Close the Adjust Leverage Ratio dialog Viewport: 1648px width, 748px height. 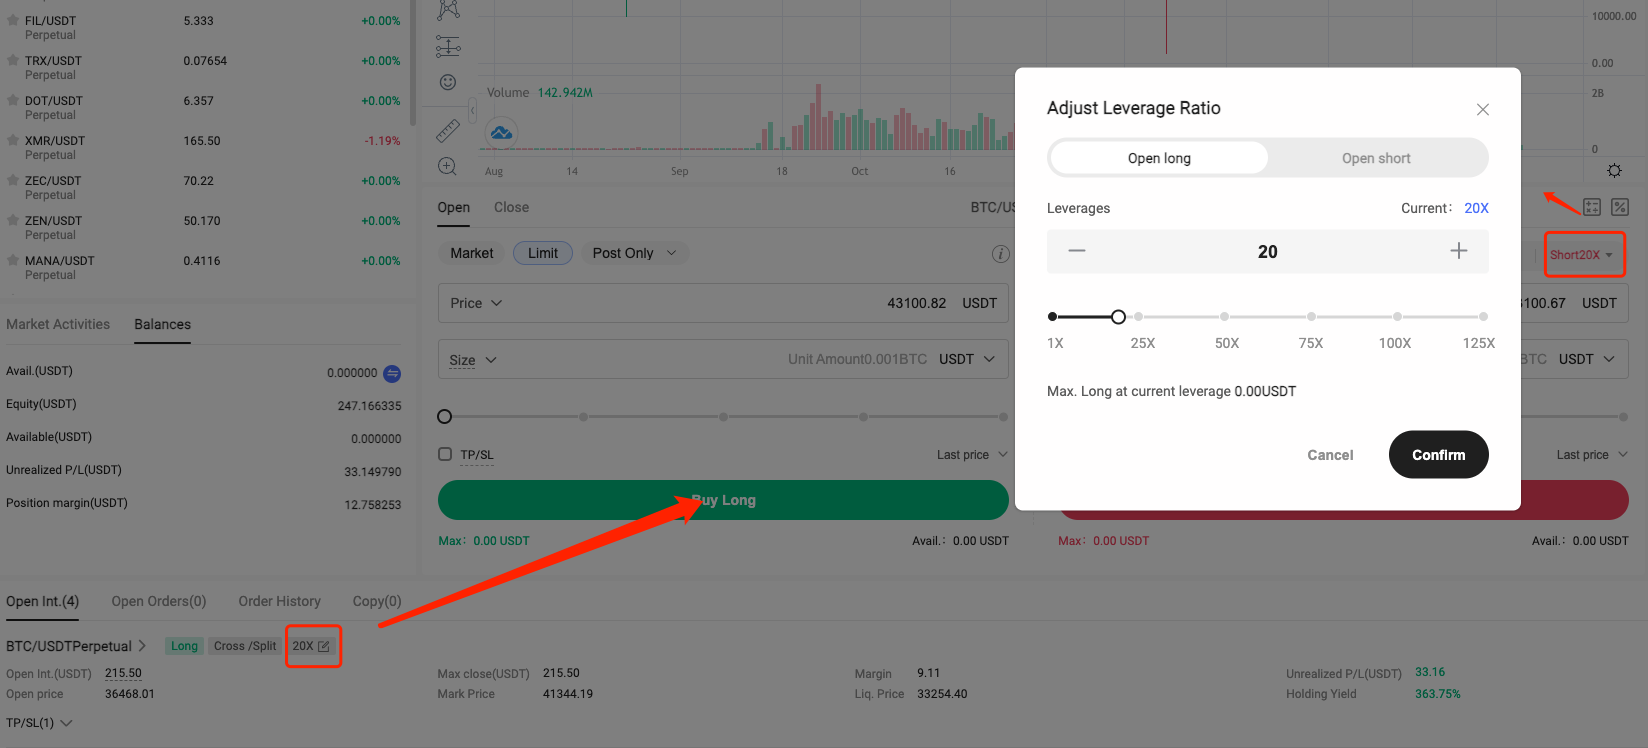[x=1483, y=110]
